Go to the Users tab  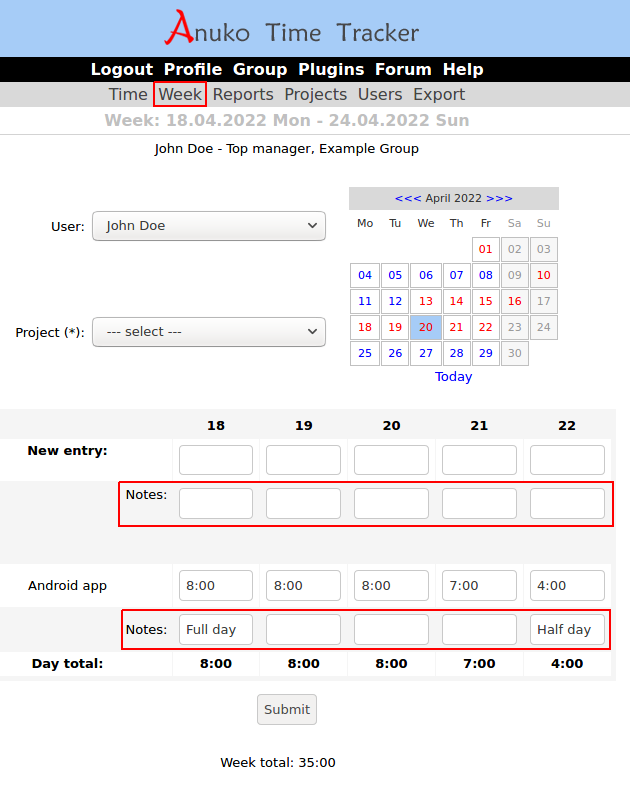click(380, 94)
